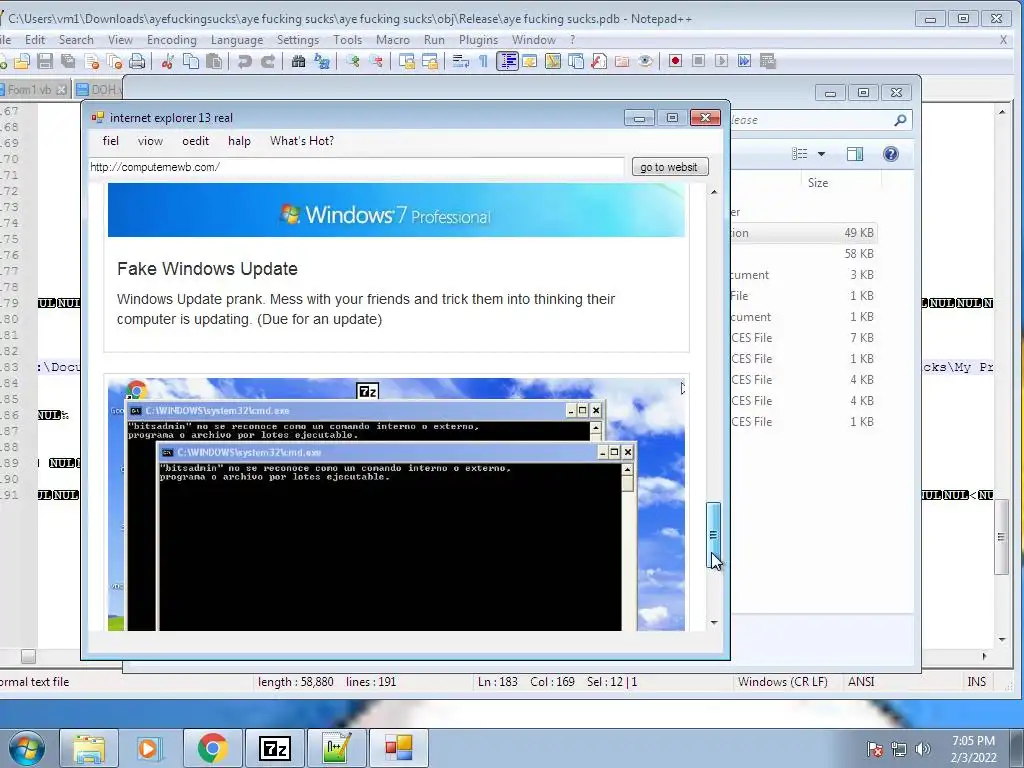
Task: Open the Function List toolbar icon
Action: click(x=599, y=61)
